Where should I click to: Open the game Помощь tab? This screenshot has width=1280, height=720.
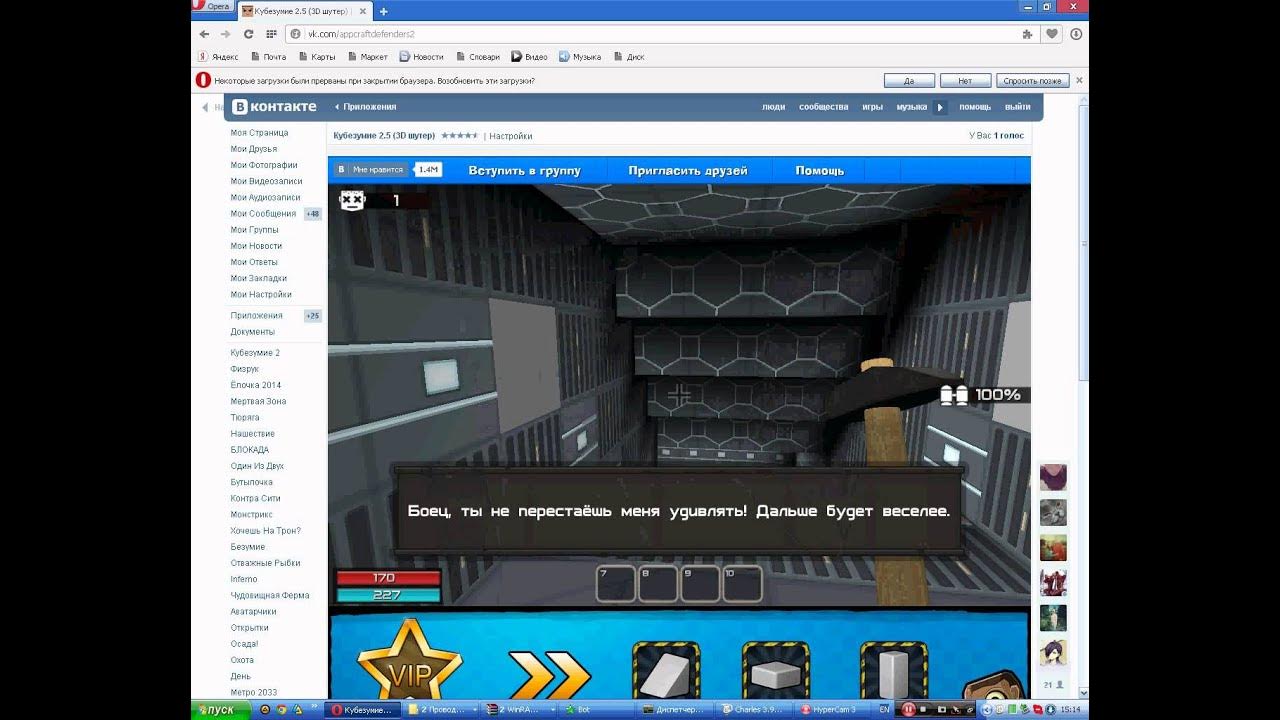[x=820, y=170]
